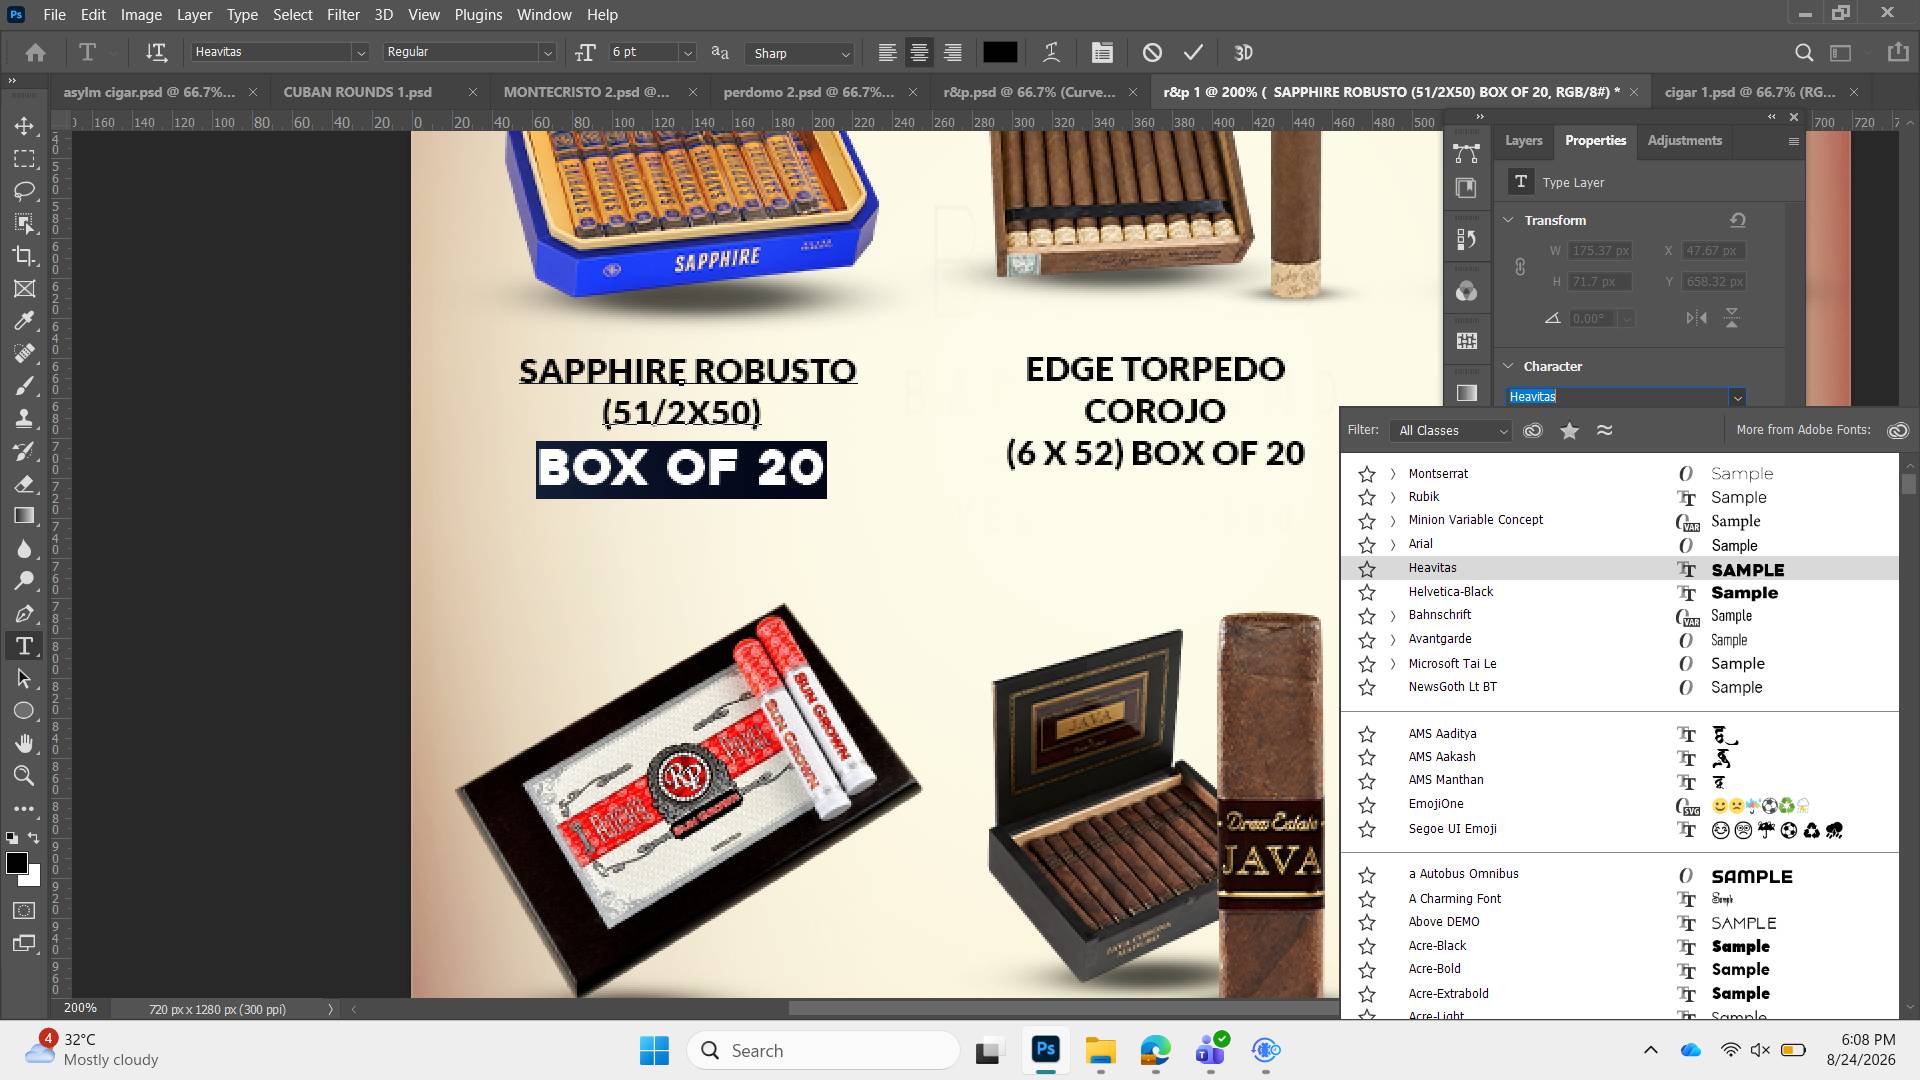The image size is (1920, 1080).
Task: Open the Filter menu
Action: [x=343, y=15]
